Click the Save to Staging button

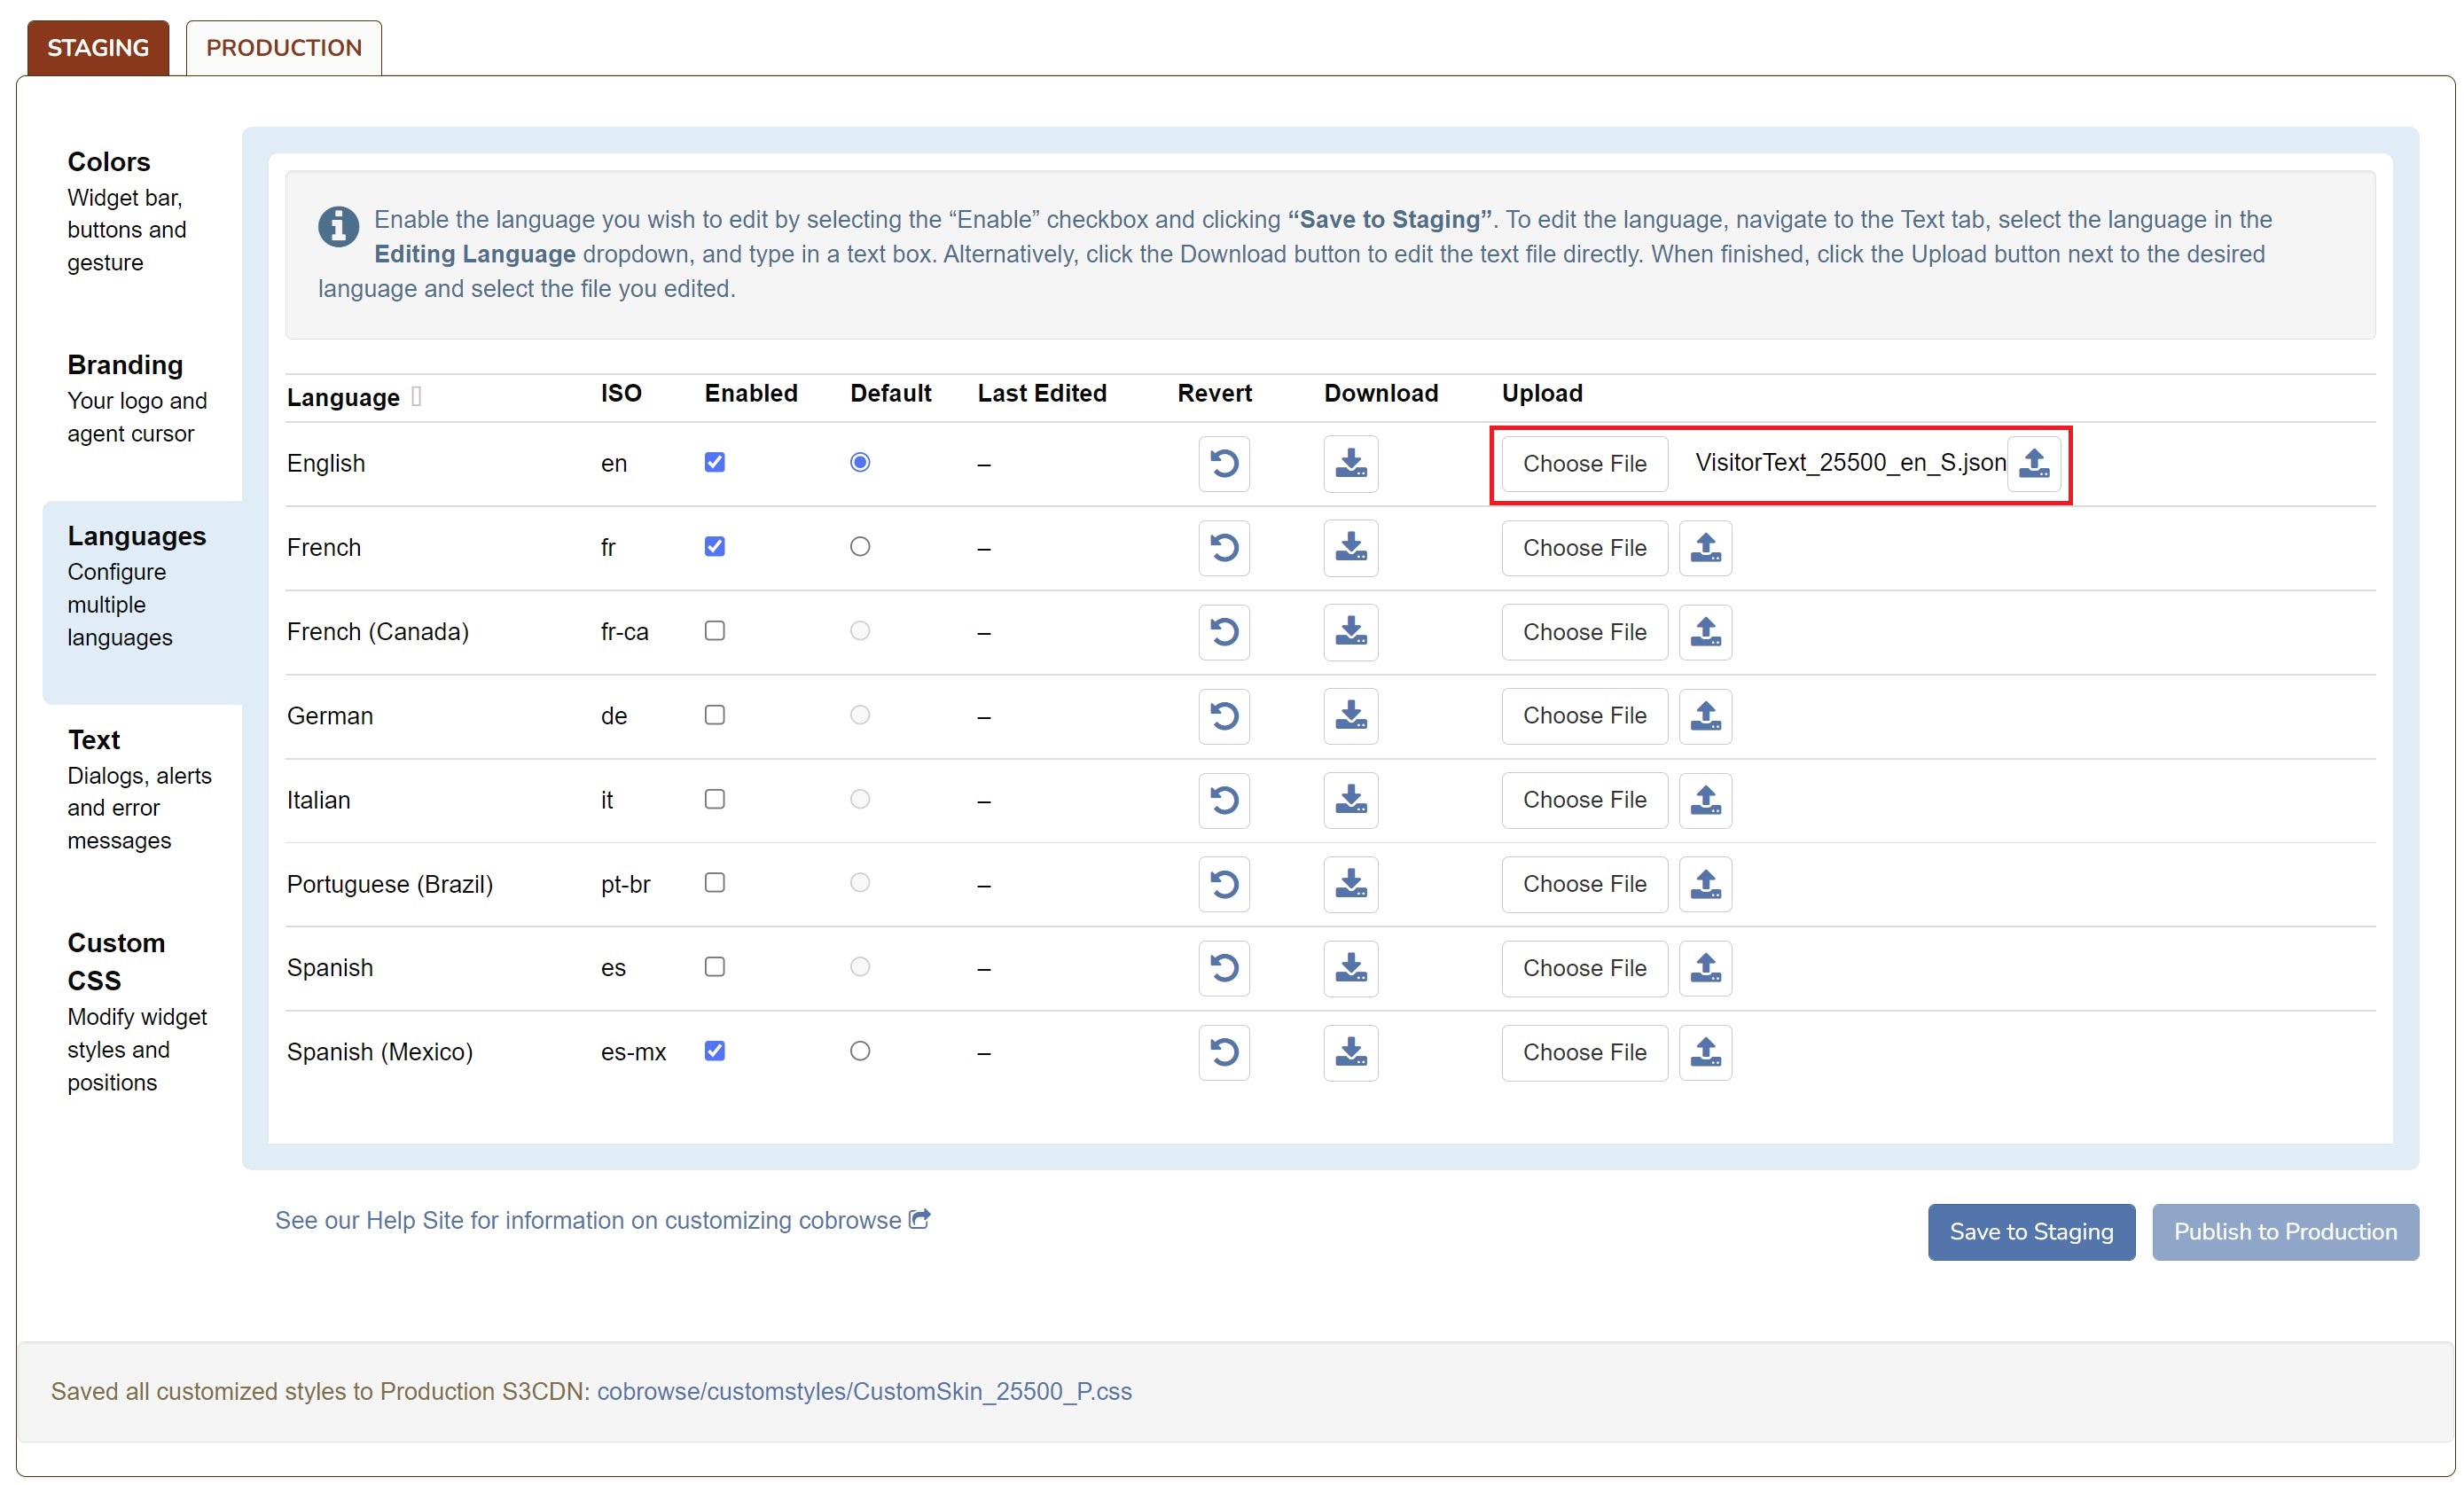(x=2030, y=1232)
